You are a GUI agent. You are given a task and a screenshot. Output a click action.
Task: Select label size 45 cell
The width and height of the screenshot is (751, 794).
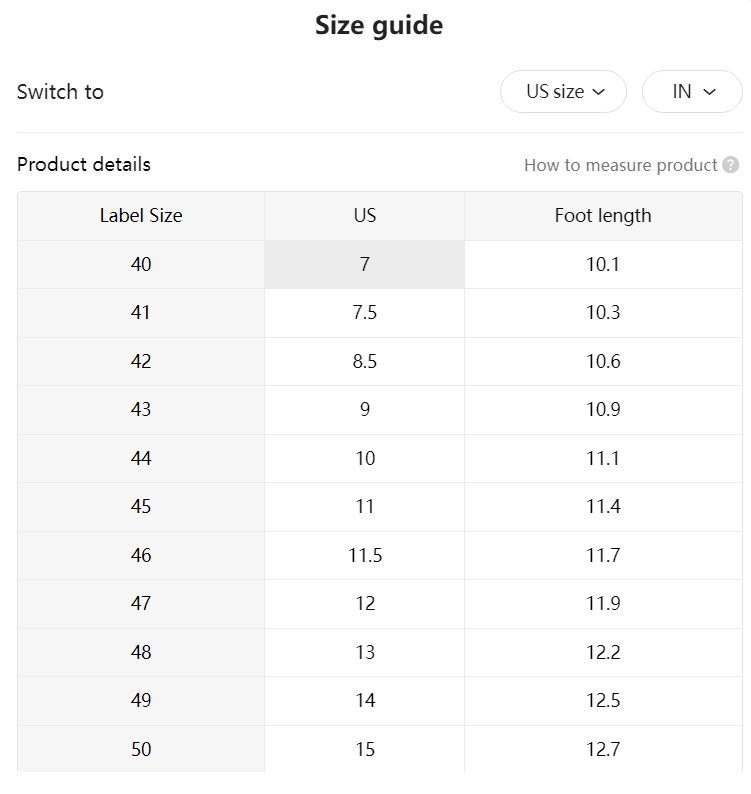[141, 507]
